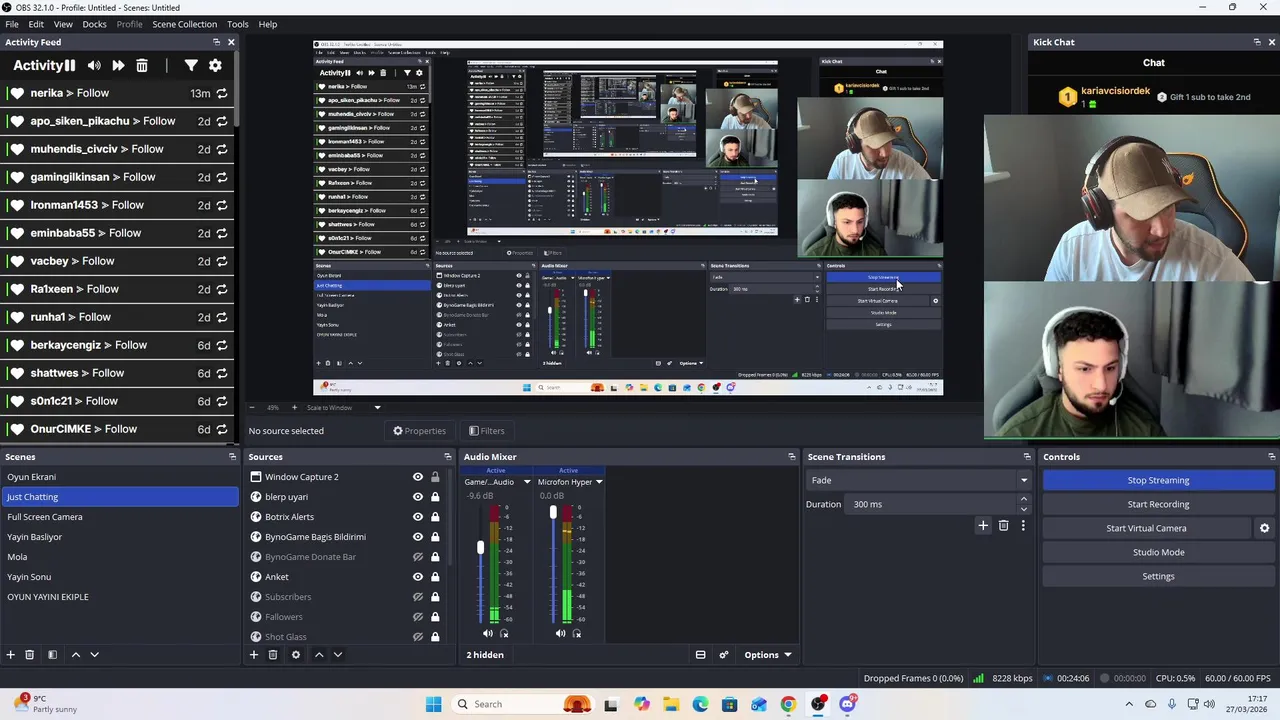Image resolution: width=1280 pixels, height=720 pixels.
Task: Lock the Window Capture 2 source
Action: pyautogui.click(x=435, y=477)
